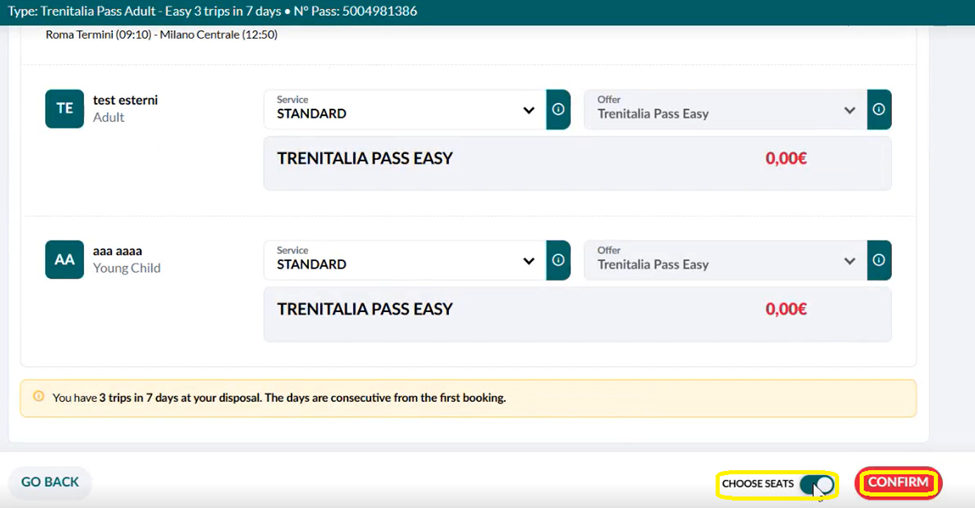
Task: Expand Offer Trenitalia Pass Easy dropdown for test esterni
Action: pyautogui.click(x=726, y=109)
